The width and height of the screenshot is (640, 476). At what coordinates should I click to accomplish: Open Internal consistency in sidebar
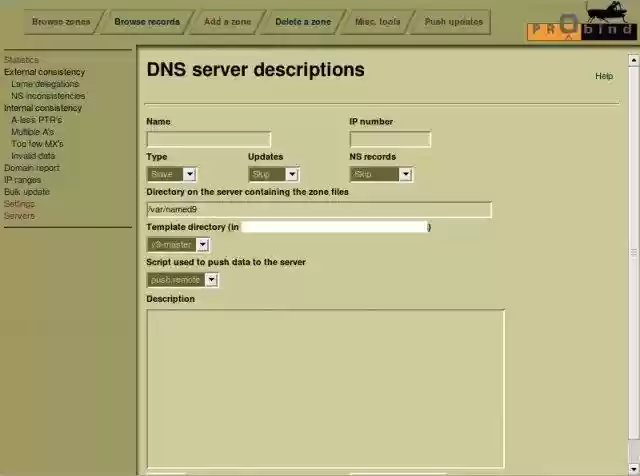click(43, 108)
